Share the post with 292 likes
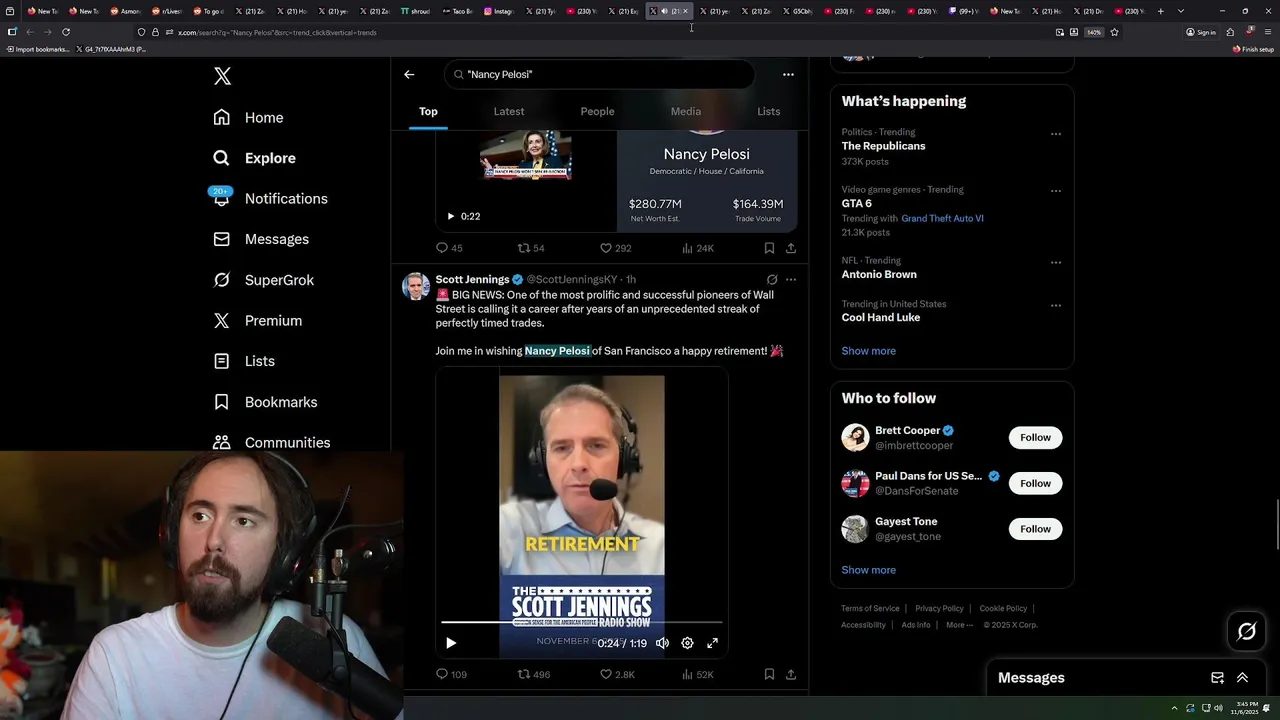This screenshot has height=720, width=1280. pos(791,248)
